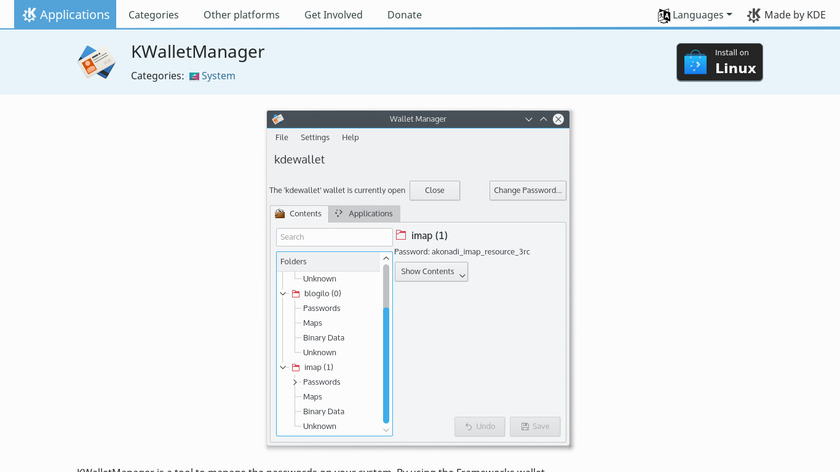Screen dimensions: 840x472
Task: Maximize the Wallet Manager window
Action: pos(543,119)
